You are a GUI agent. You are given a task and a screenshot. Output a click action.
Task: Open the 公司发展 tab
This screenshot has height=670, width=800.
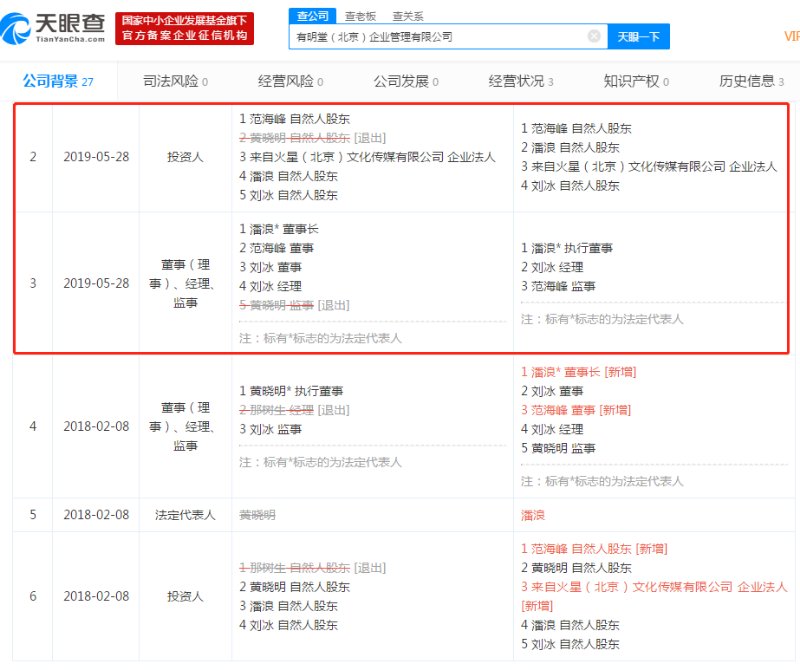pyautogui.click(x=406, y=81)
